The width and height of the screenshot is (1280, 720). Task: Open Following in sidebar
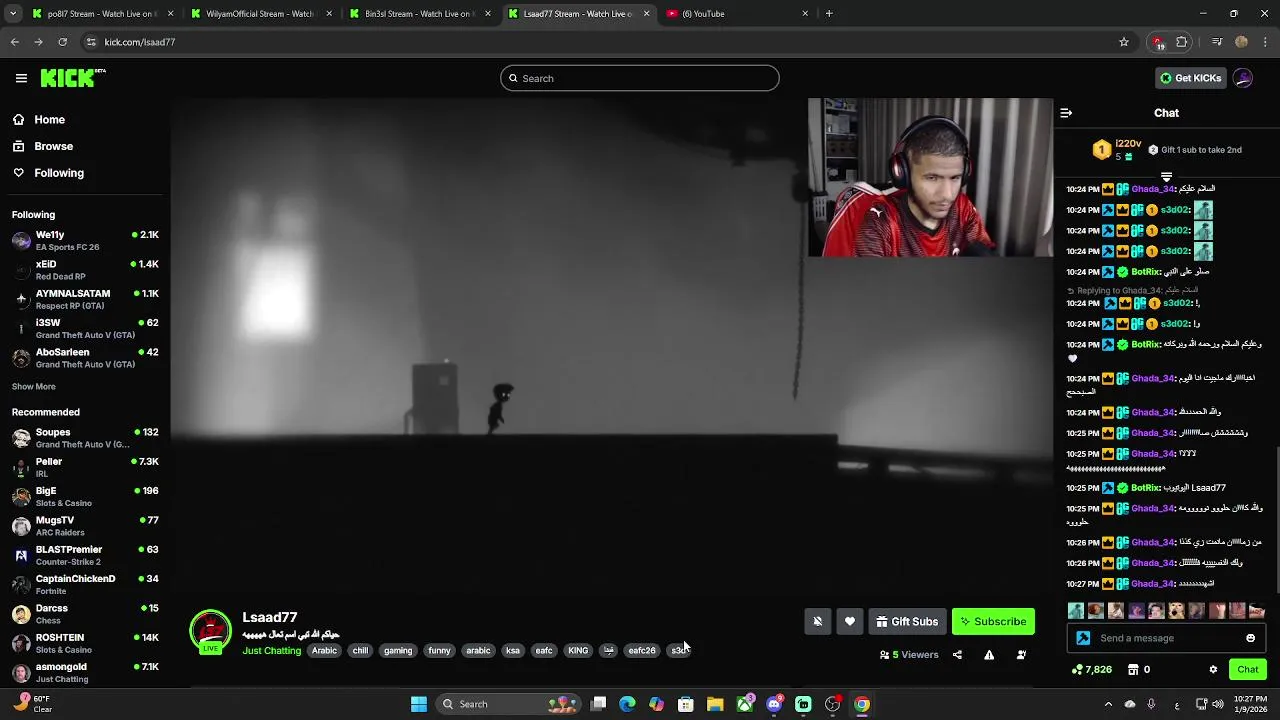point(59,173)
